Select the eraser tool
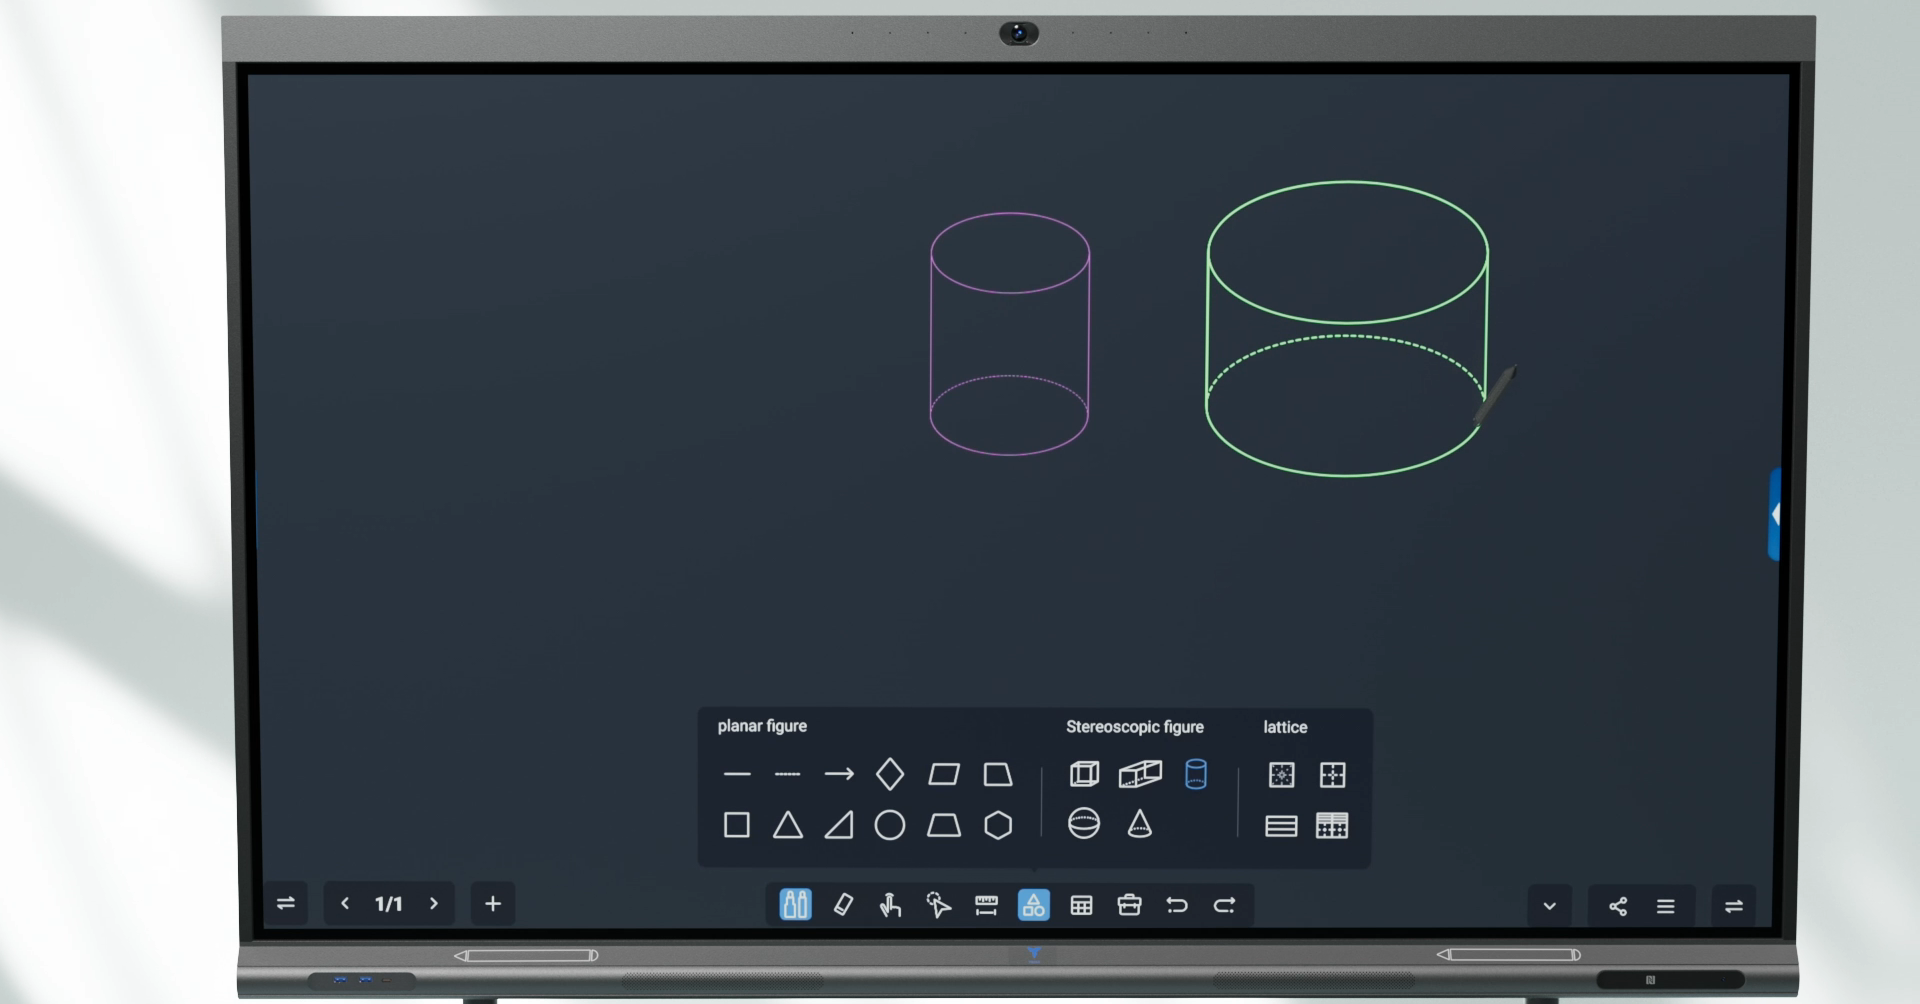 [x=843, y=905]
